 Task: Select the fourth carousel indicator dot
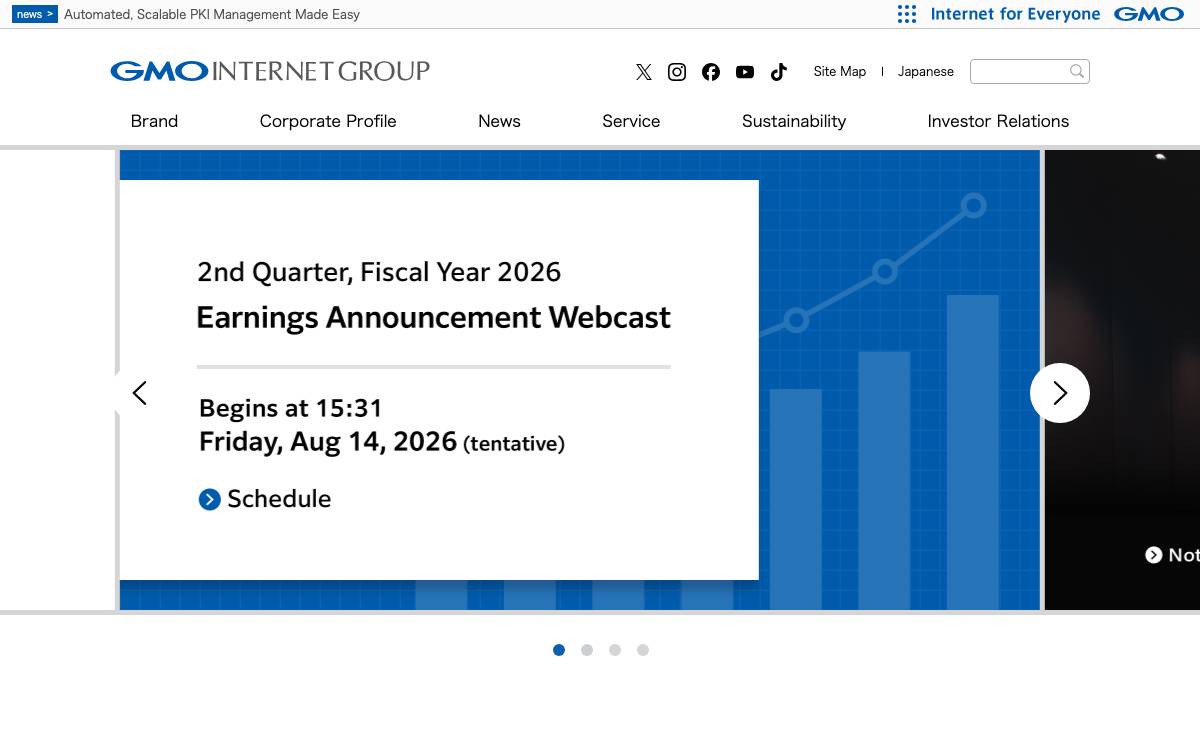point(643,650)
